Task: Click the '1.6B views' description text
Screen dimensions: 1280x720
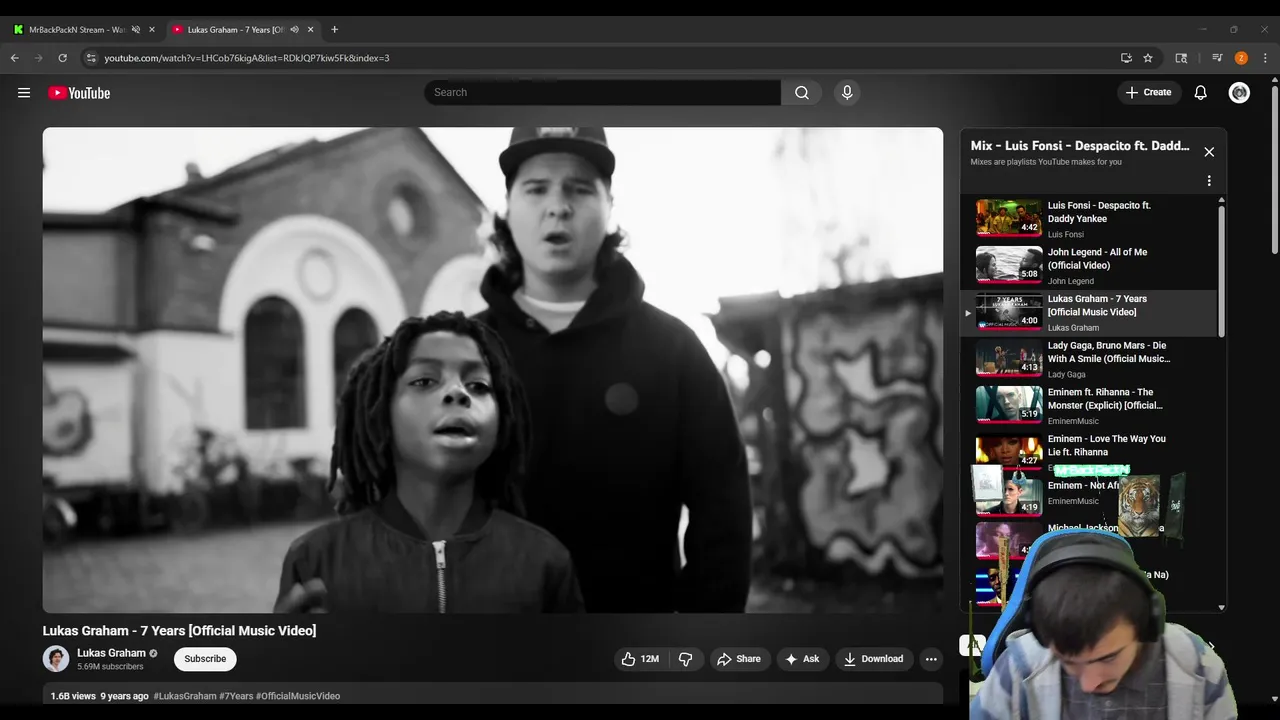Action: [x=73, y=696]
